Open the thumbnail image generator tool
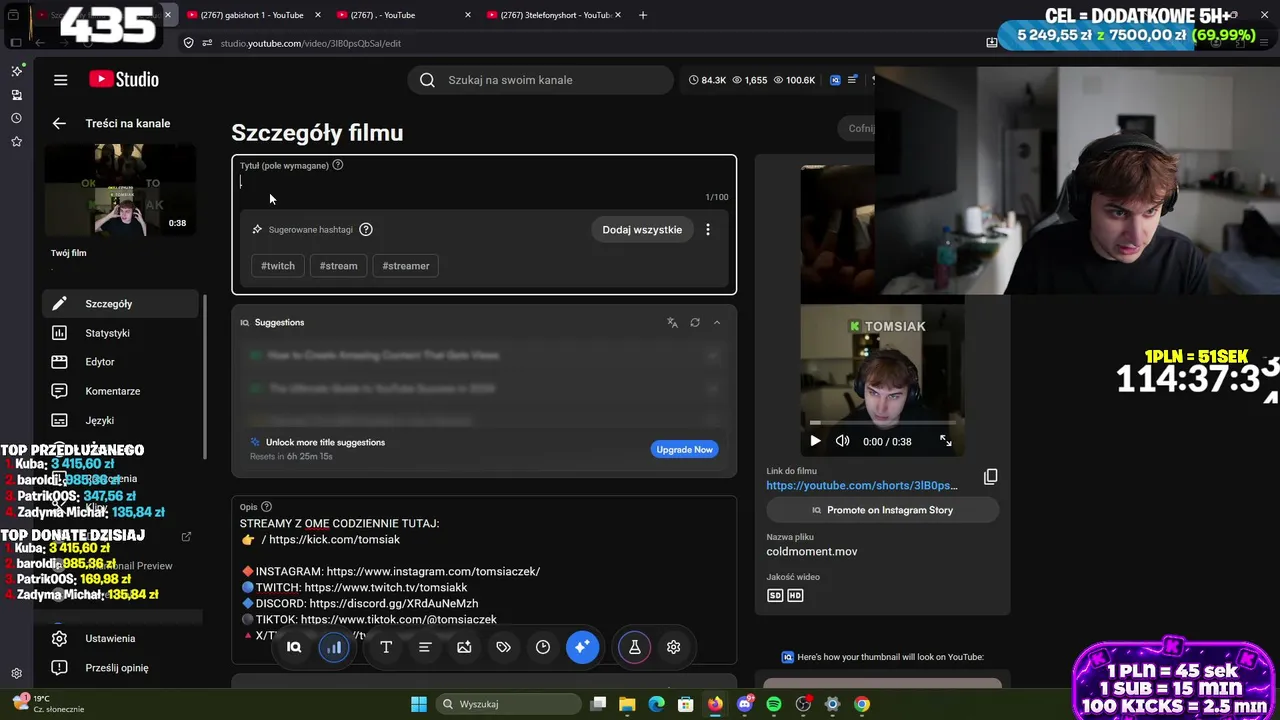The width and height of the screenshot is (1280, 720). (464, 647)
